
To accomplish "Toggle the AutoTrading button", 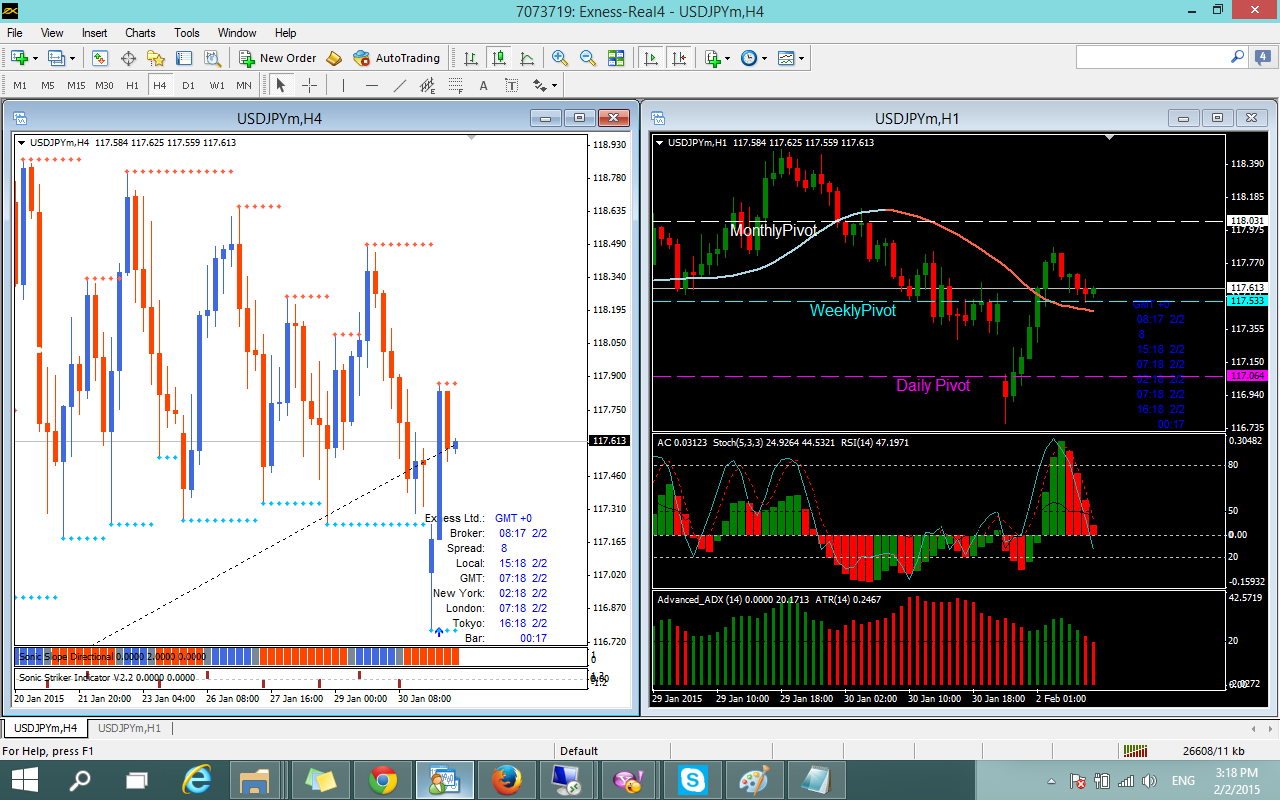I will [395, 58].
